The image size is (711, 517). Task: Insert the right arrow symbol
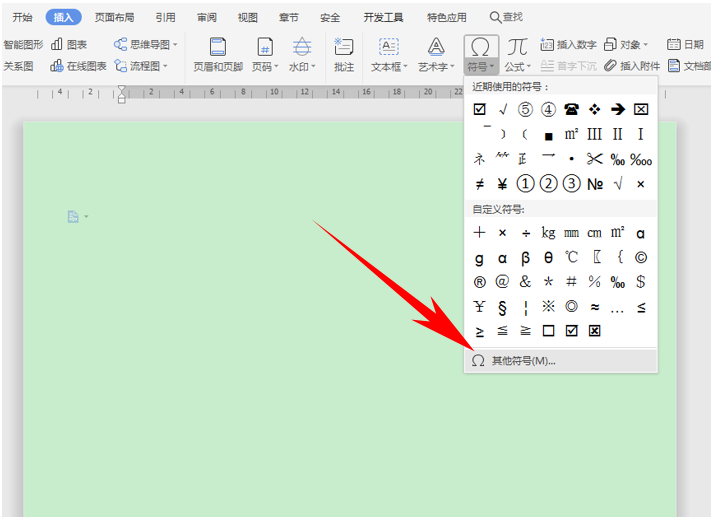pyautogui.click(x=618, y=109)
